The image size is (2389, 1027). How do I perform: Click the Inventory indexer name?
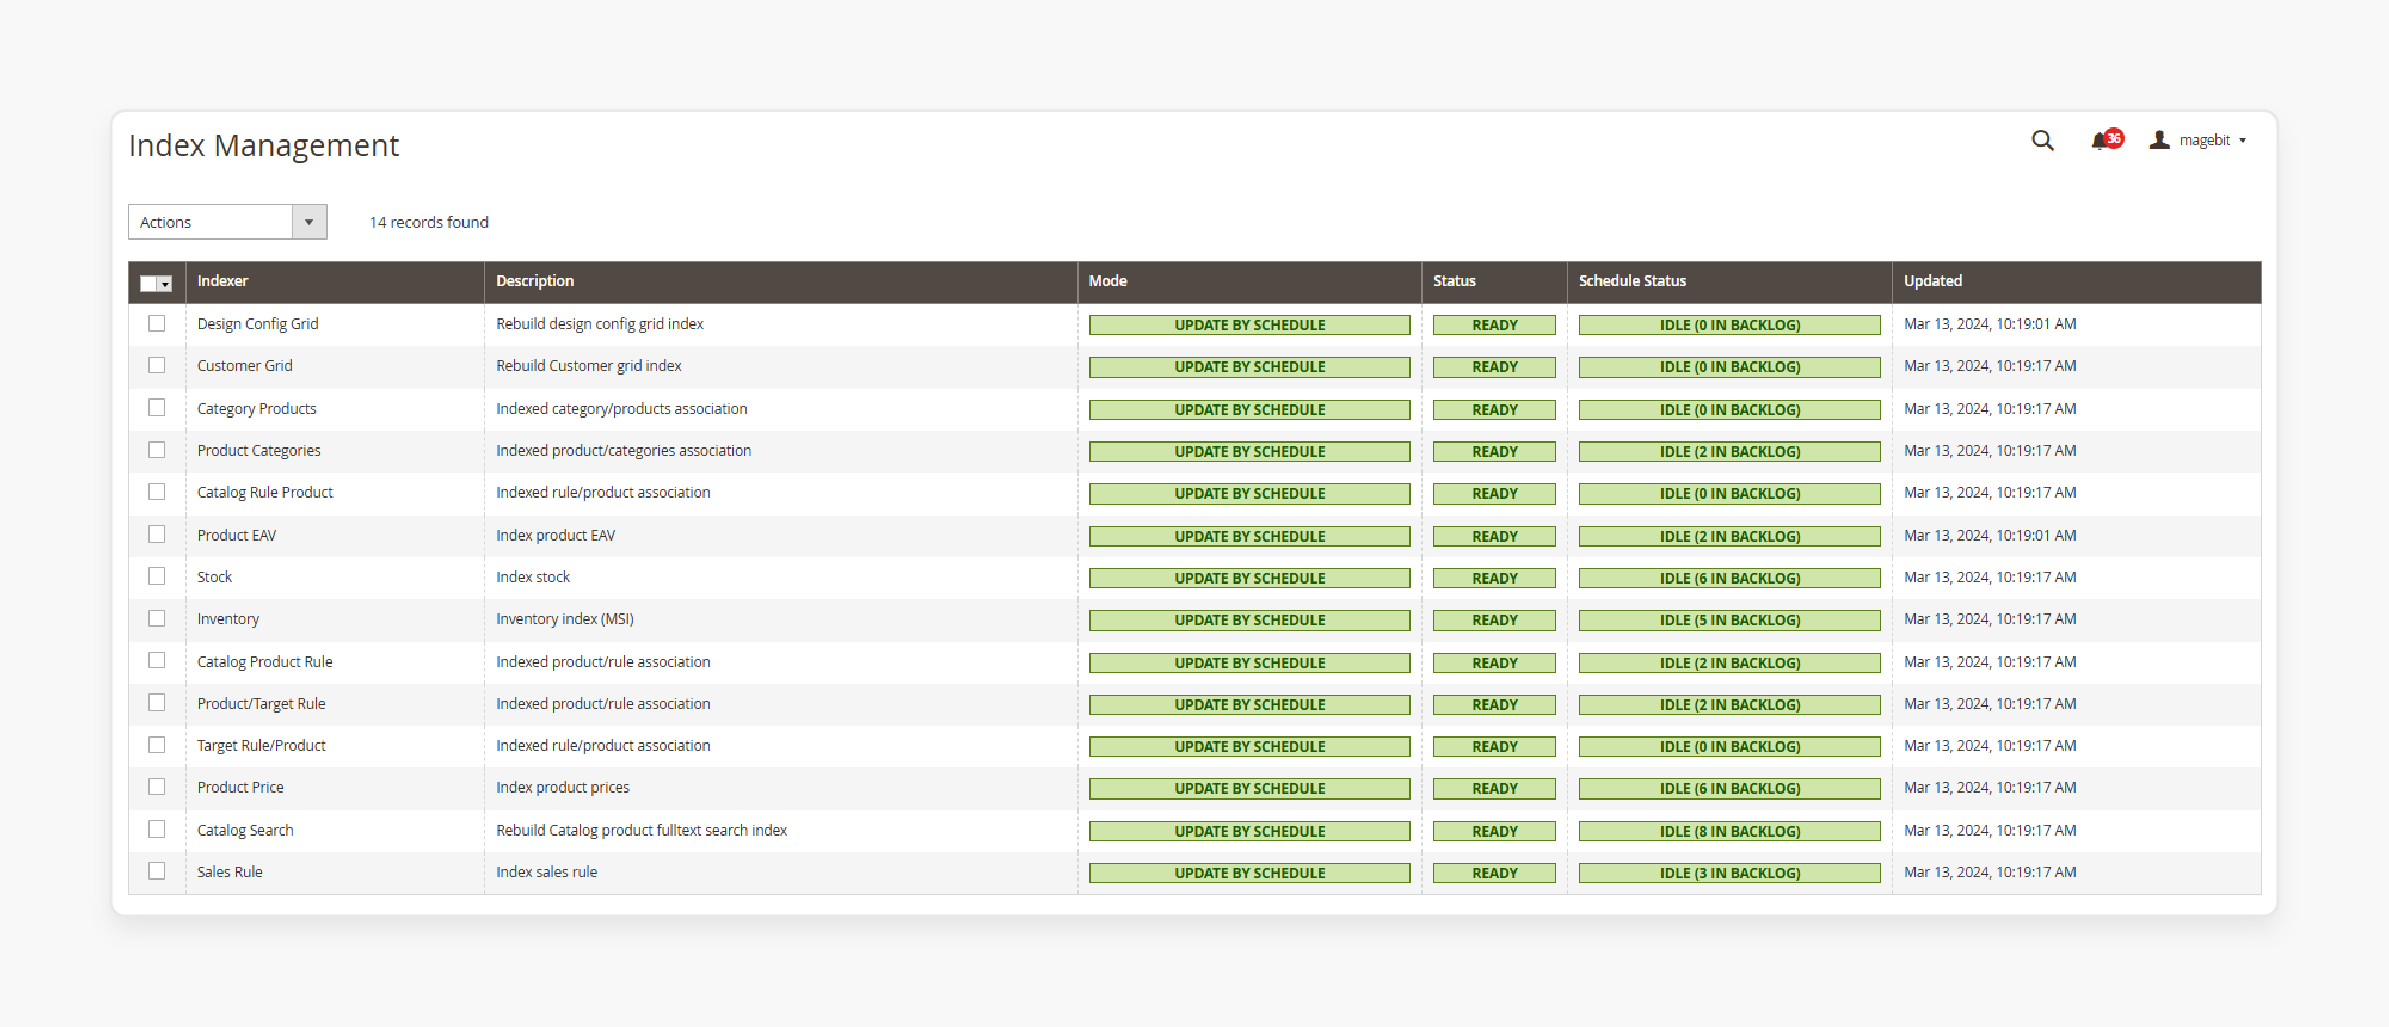click(228, 619)
